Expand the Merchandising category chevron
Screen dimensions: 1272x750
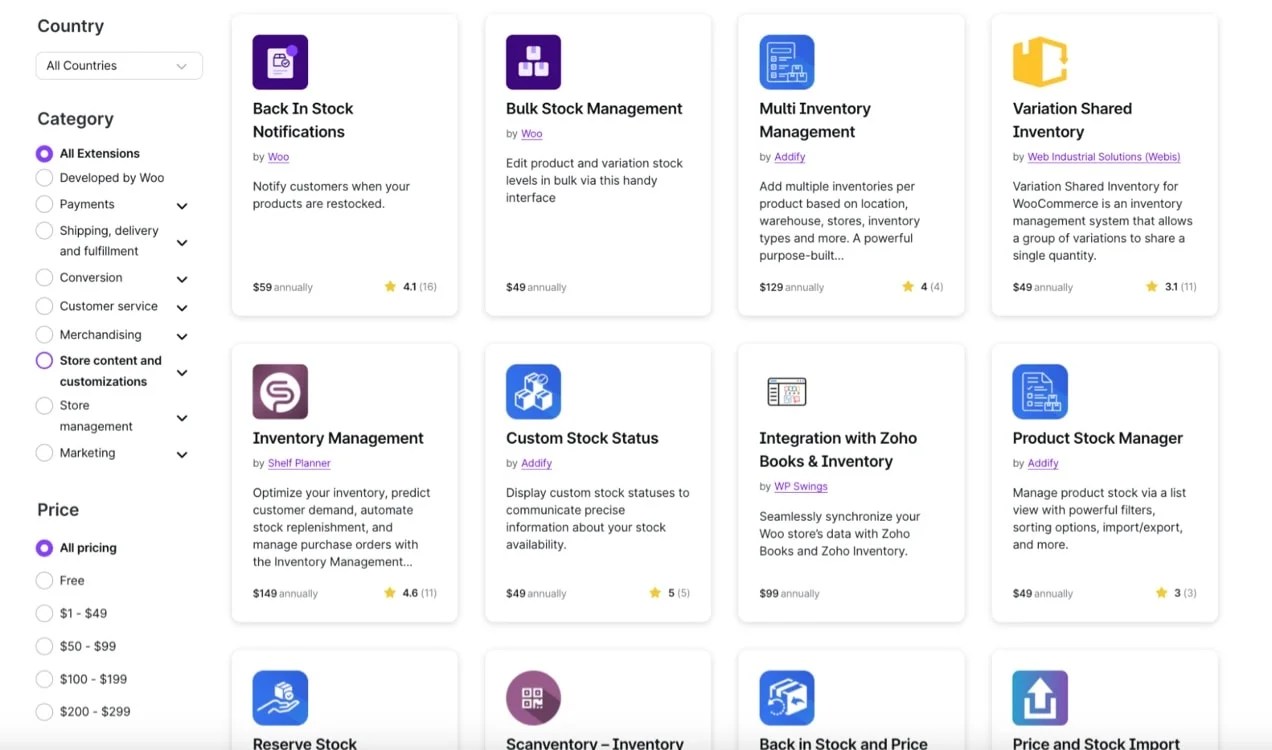182,336
